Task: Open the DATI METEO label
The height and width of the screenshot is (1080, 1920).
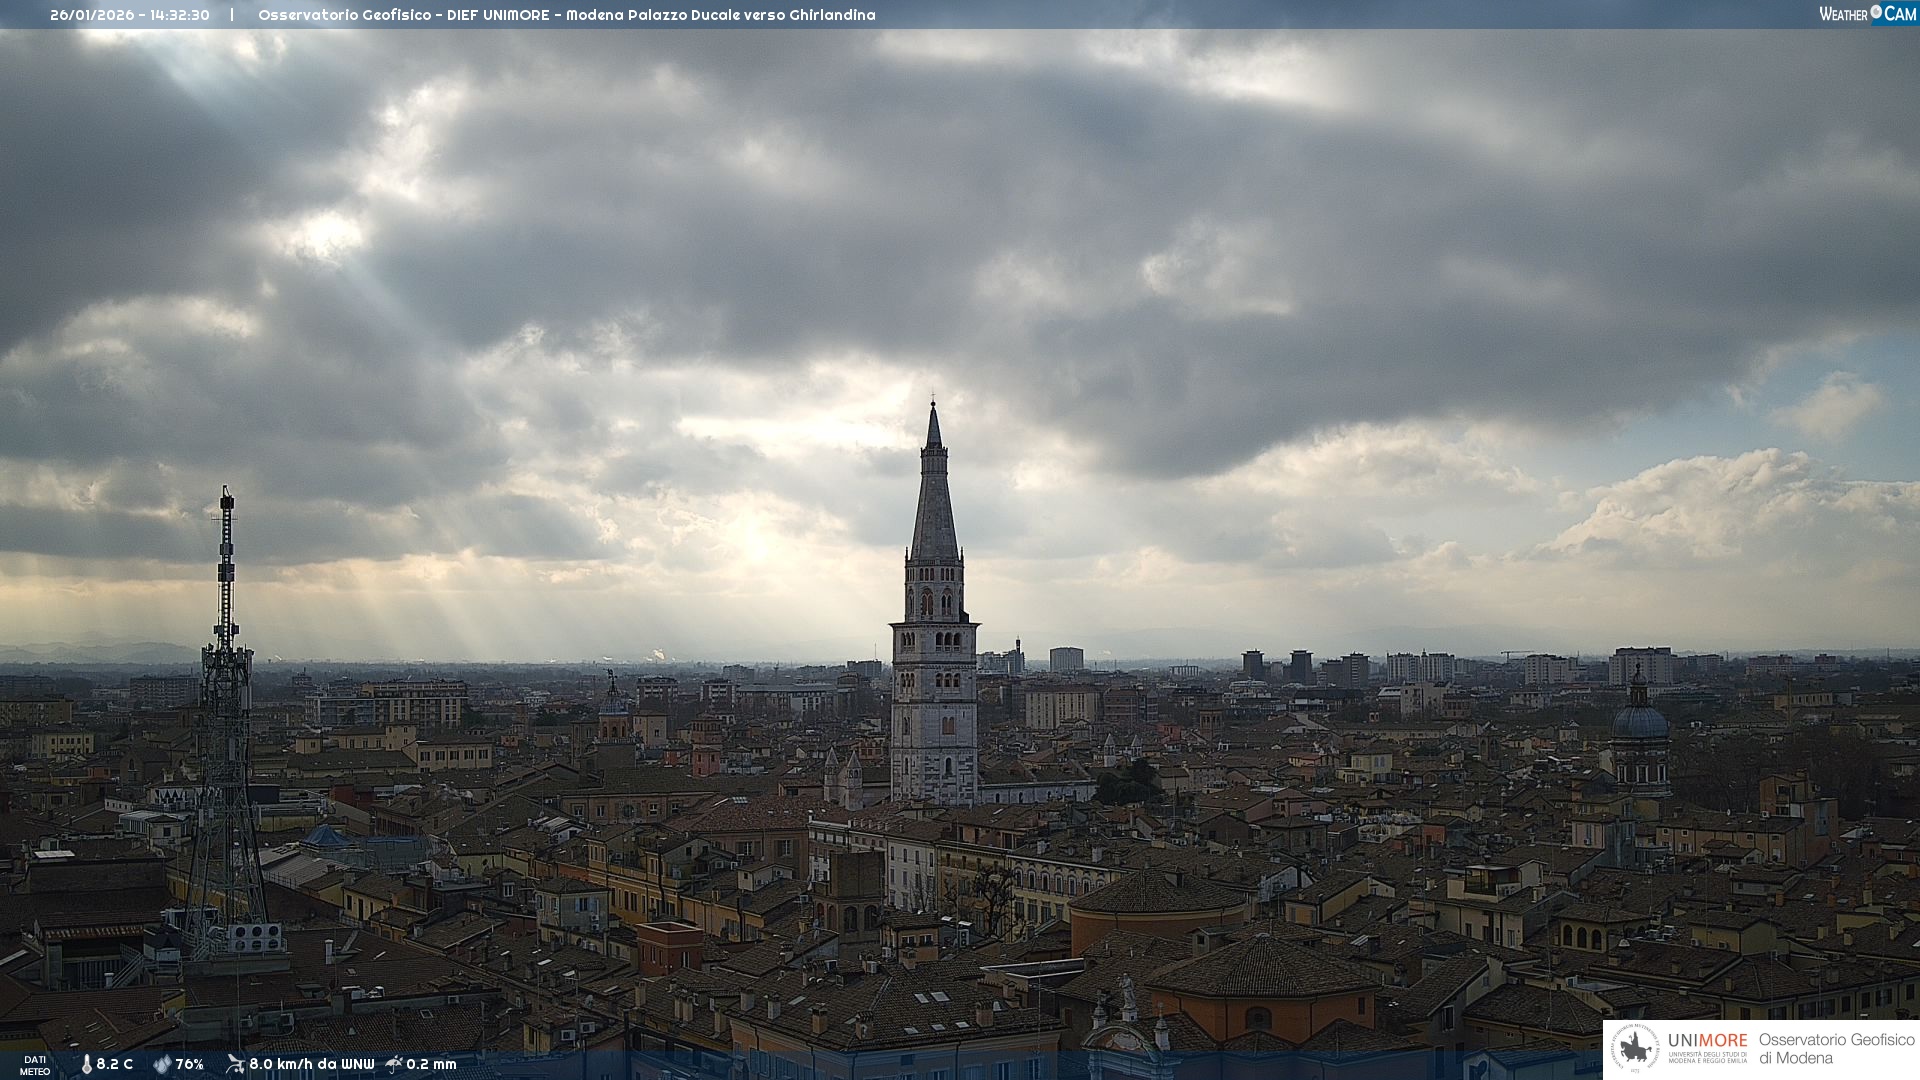Action: point(35,1065)
